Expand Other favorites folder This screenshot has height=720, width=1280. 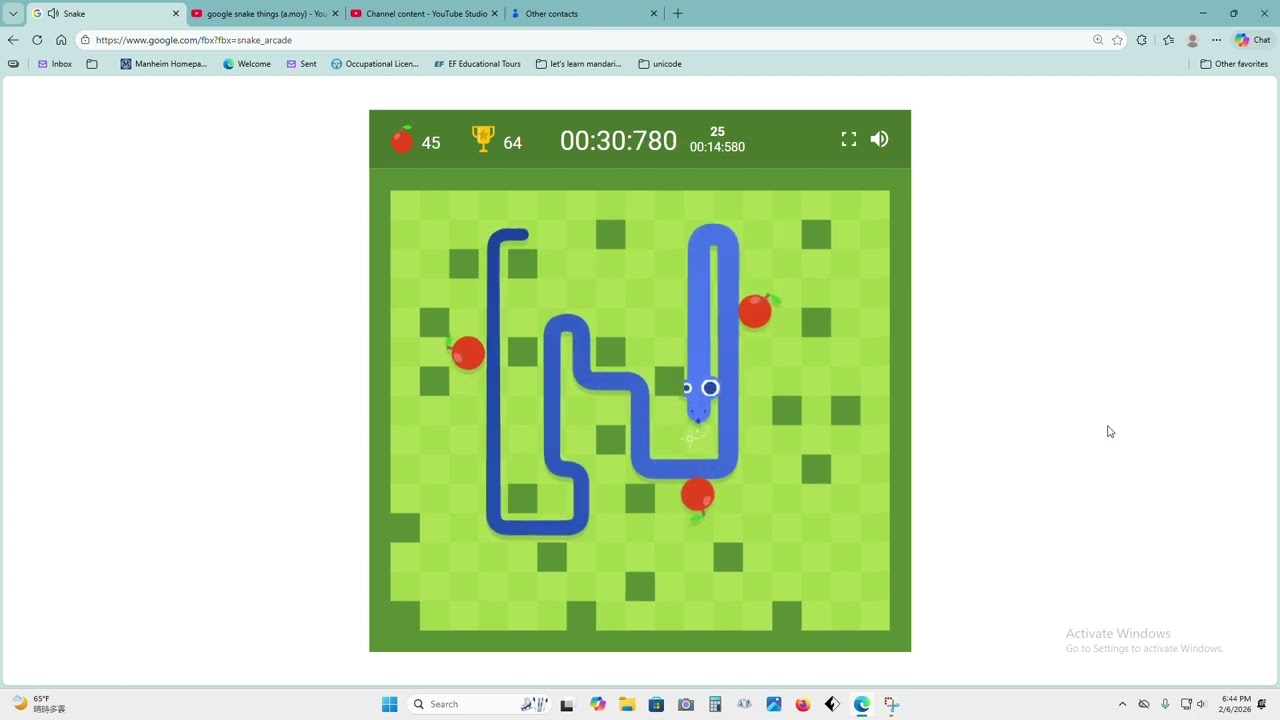click(1234, 64)
